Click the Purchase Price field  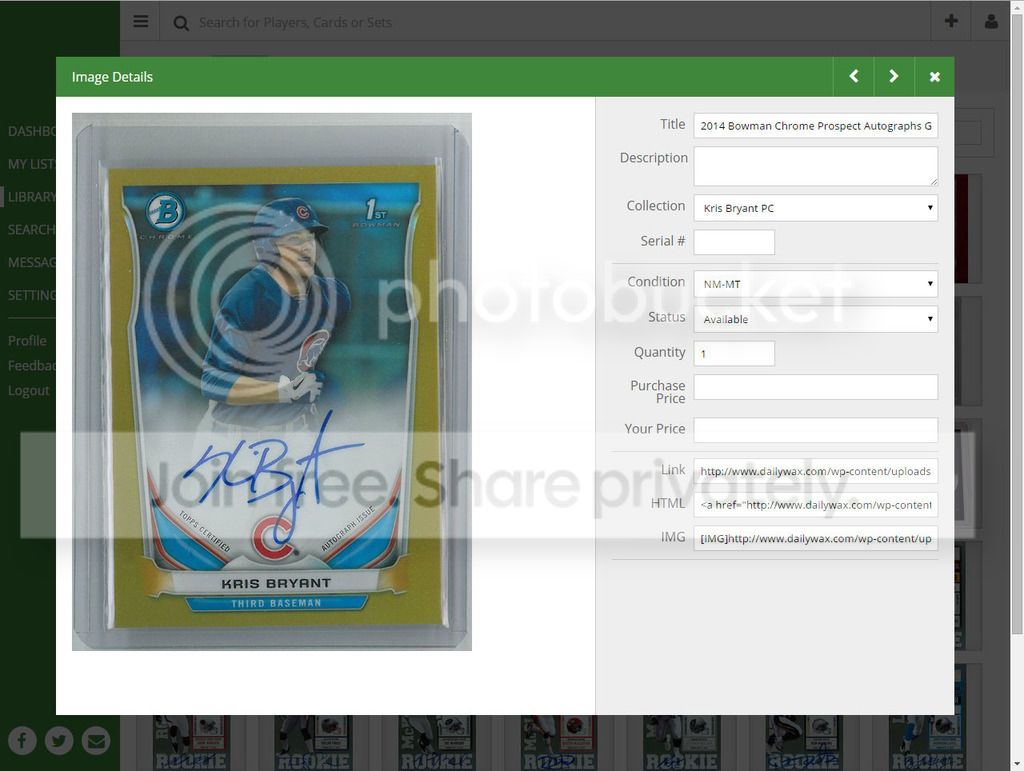point(816,387)
